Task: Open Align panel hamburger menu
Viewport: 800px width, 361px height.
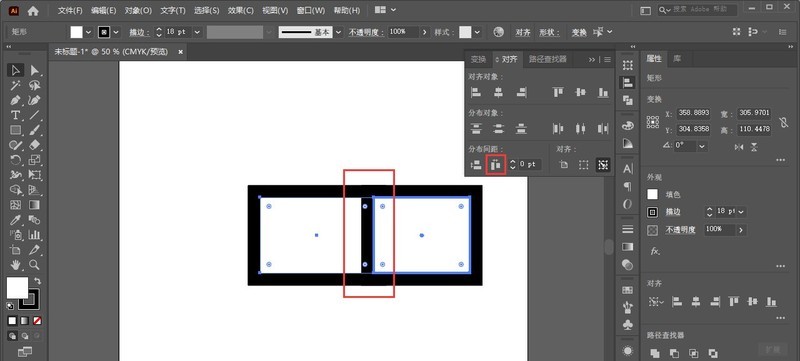Action: click(x=607, y=60)
